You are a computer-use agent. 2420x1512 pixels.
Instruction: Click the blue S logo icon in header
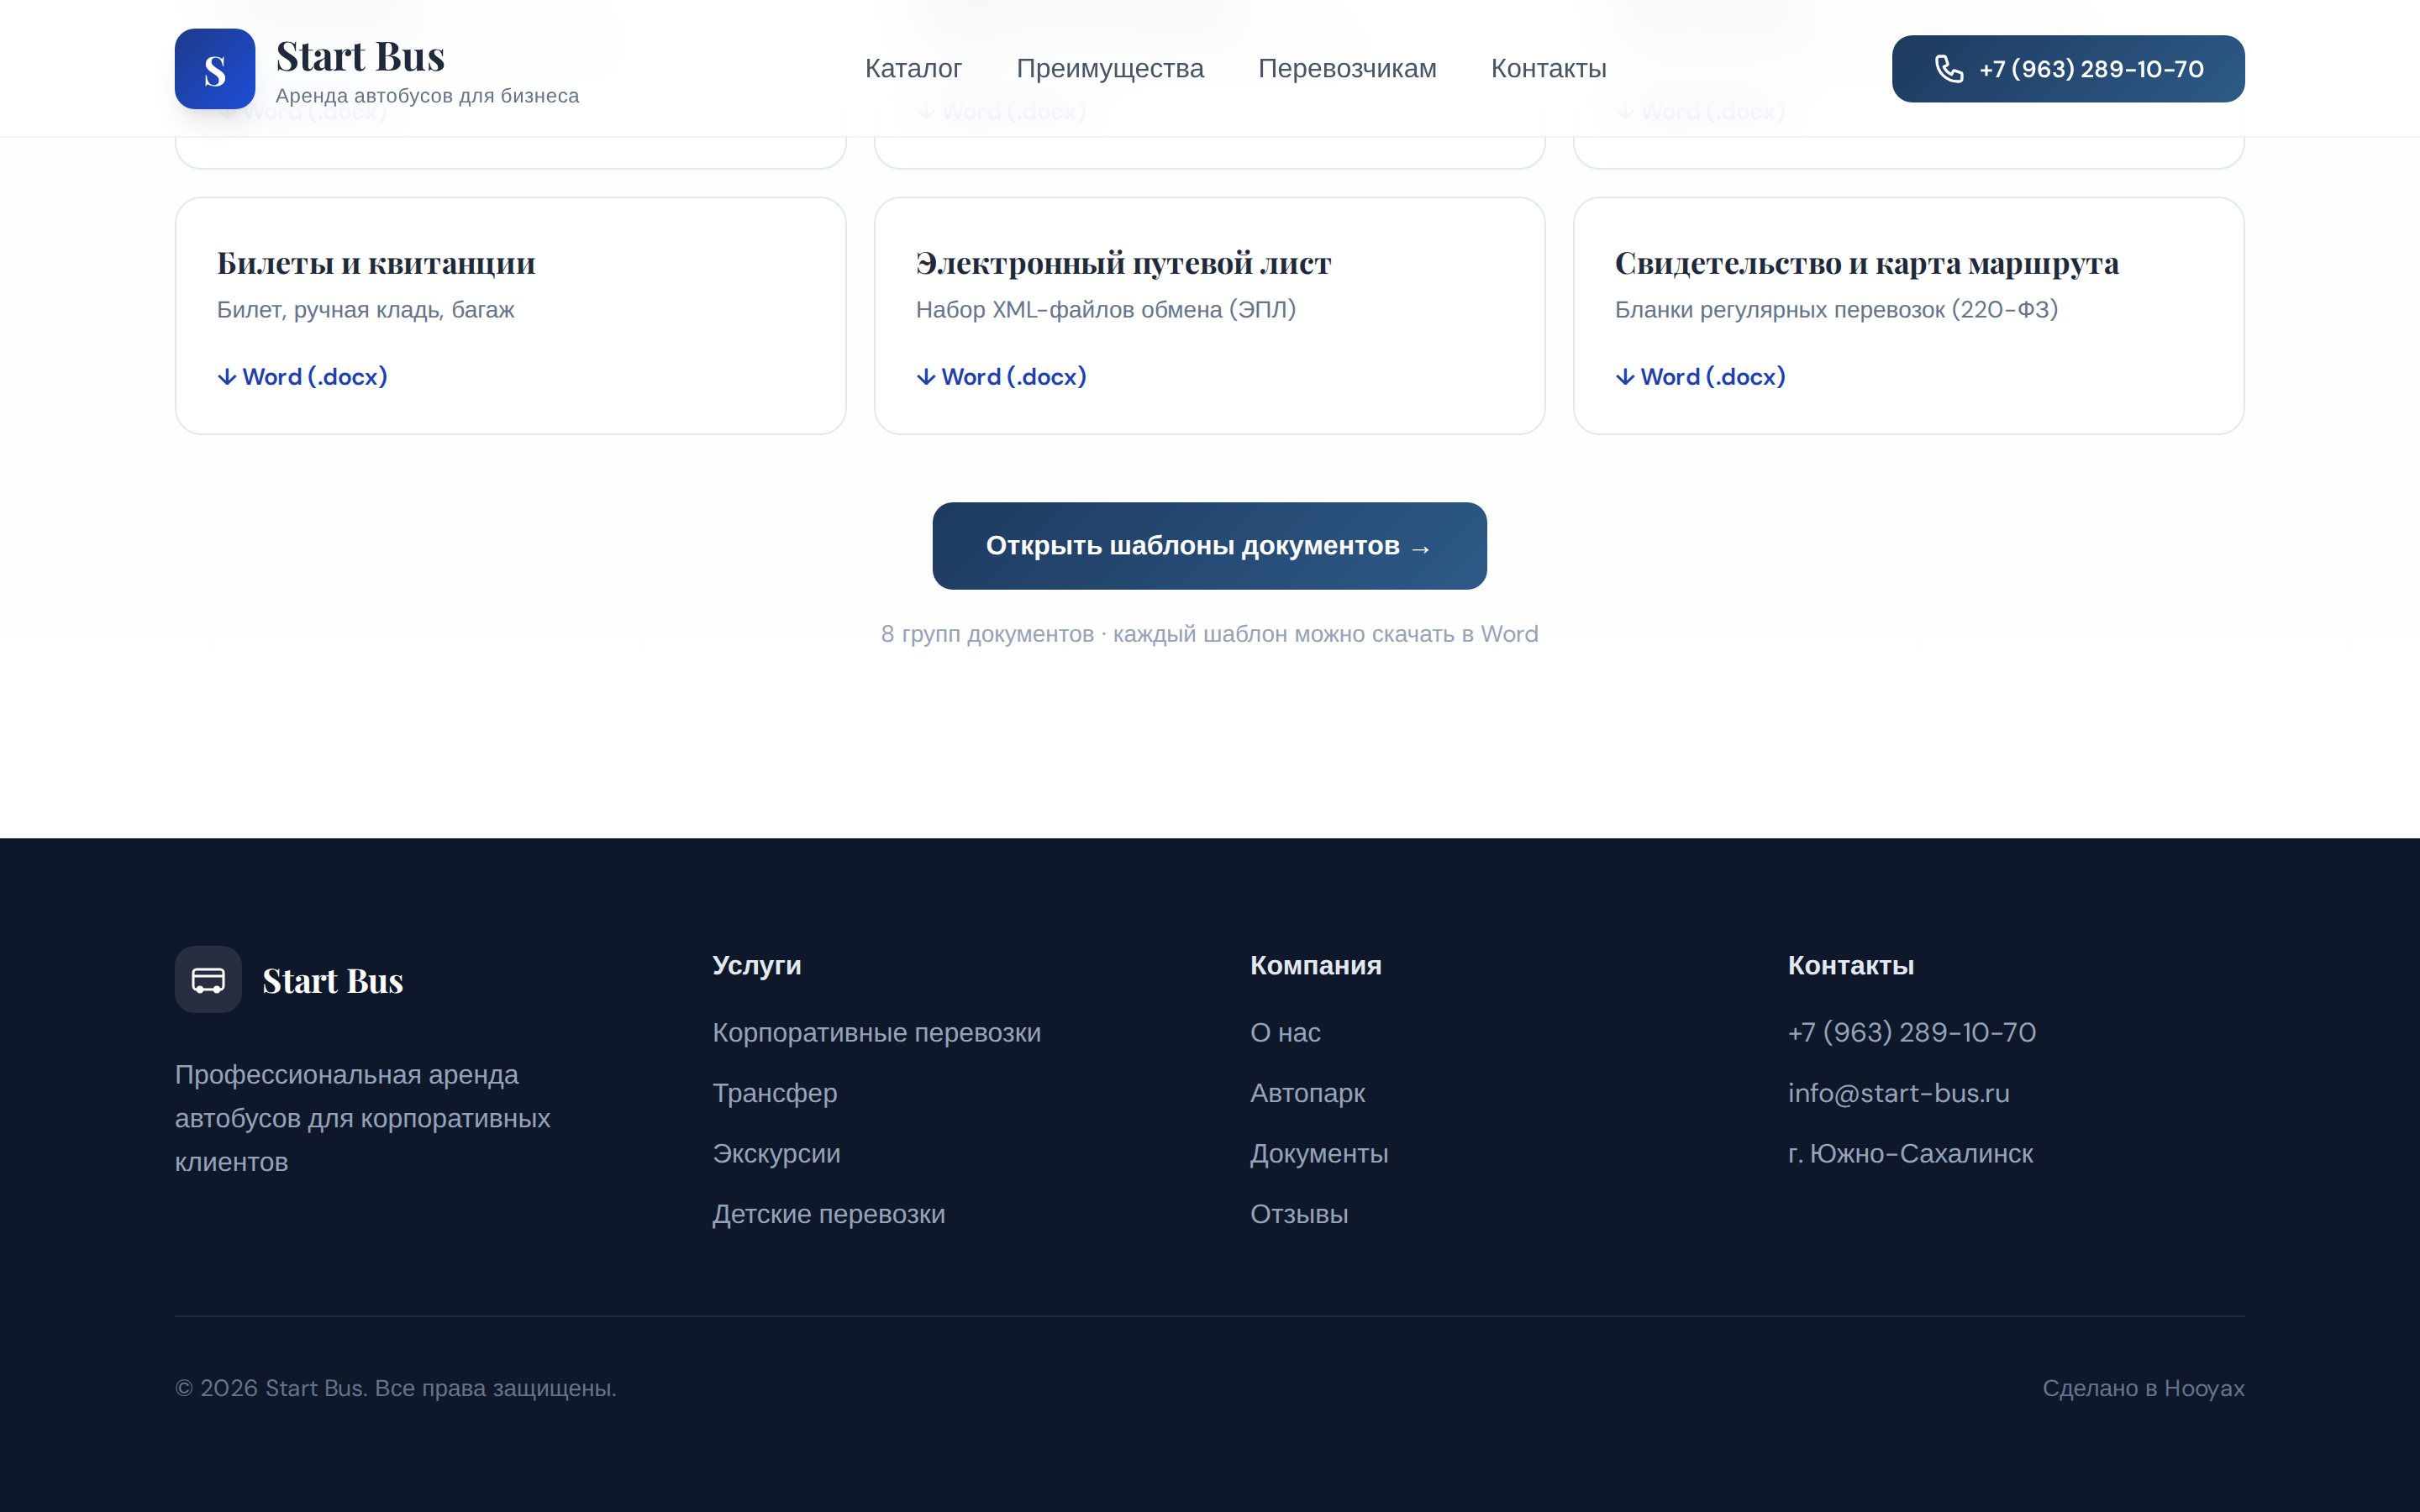[214, 69]
